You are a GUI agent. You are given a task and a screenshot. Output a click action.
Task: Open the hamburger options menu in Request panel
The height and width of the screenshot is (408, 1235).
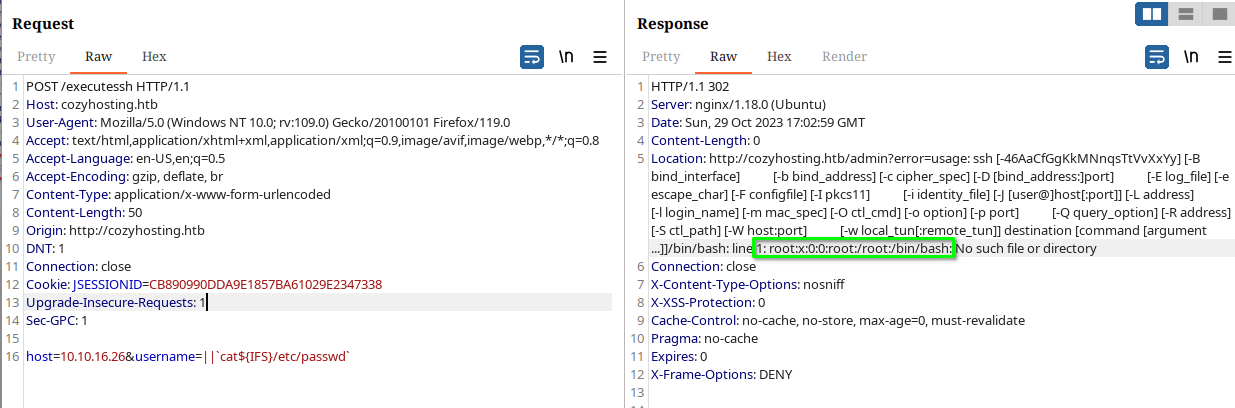(x=600, y=57)
